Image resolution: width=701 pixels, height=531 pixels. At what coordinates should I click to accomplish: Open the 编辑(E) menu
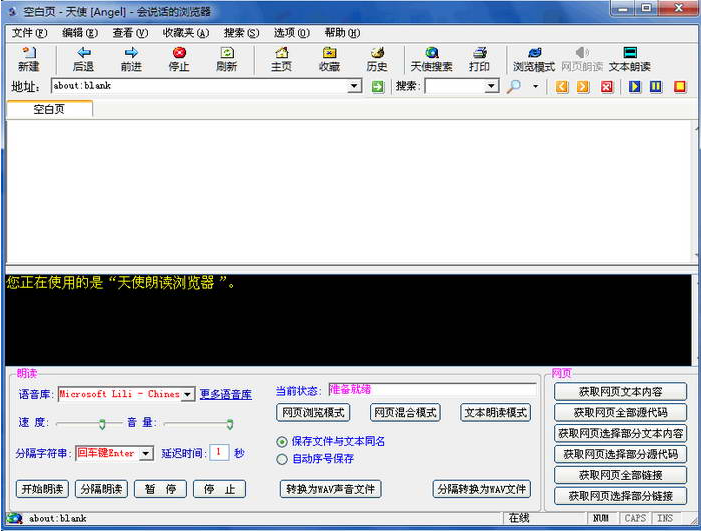pyautogui.click(x=80, y=33)
